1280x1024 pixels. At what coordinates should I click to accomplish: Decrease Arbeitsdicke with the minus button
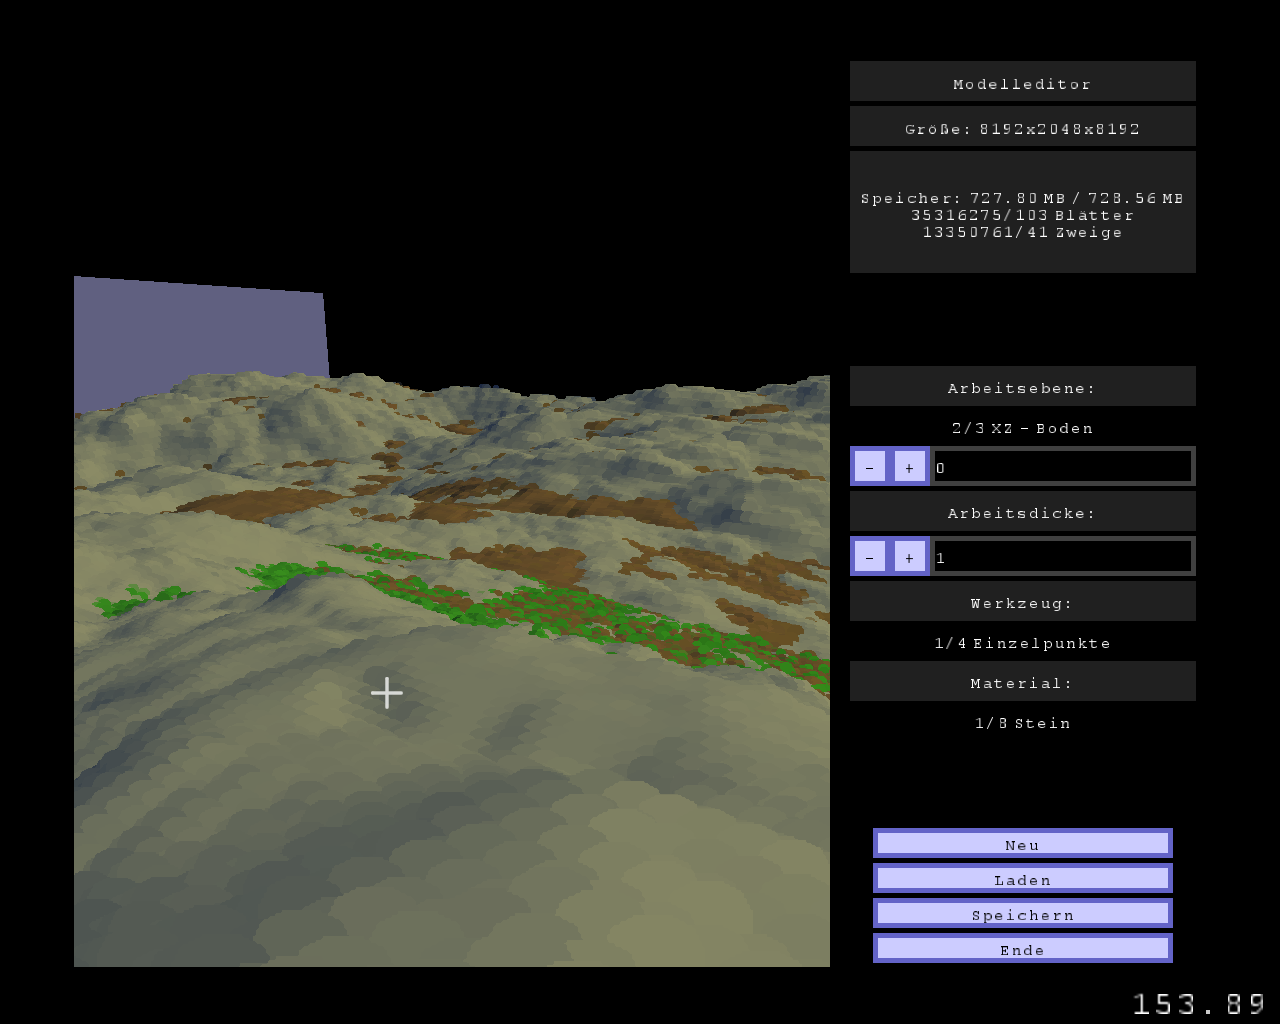(x=870, y=557)
